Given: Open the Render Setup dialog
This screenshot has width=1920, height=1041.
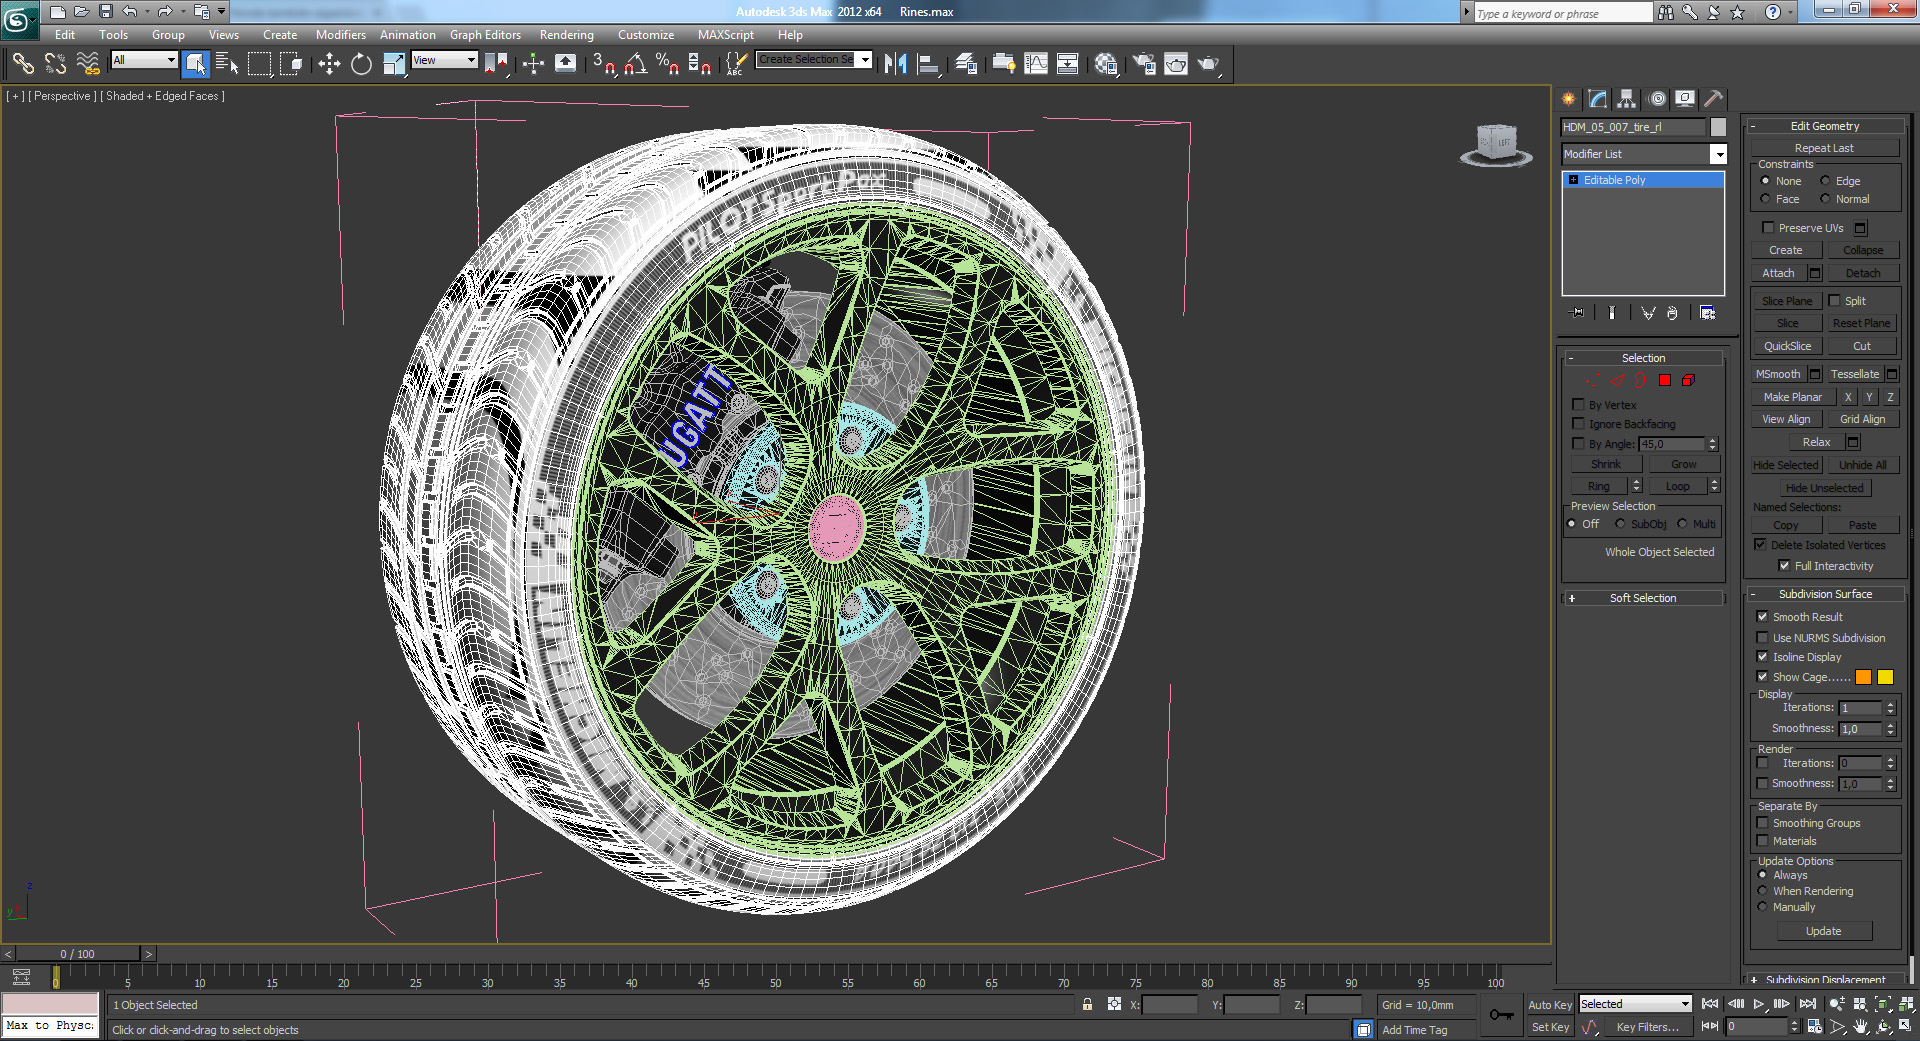Looking at the screenshot, I should click(x=1144, y=64).
